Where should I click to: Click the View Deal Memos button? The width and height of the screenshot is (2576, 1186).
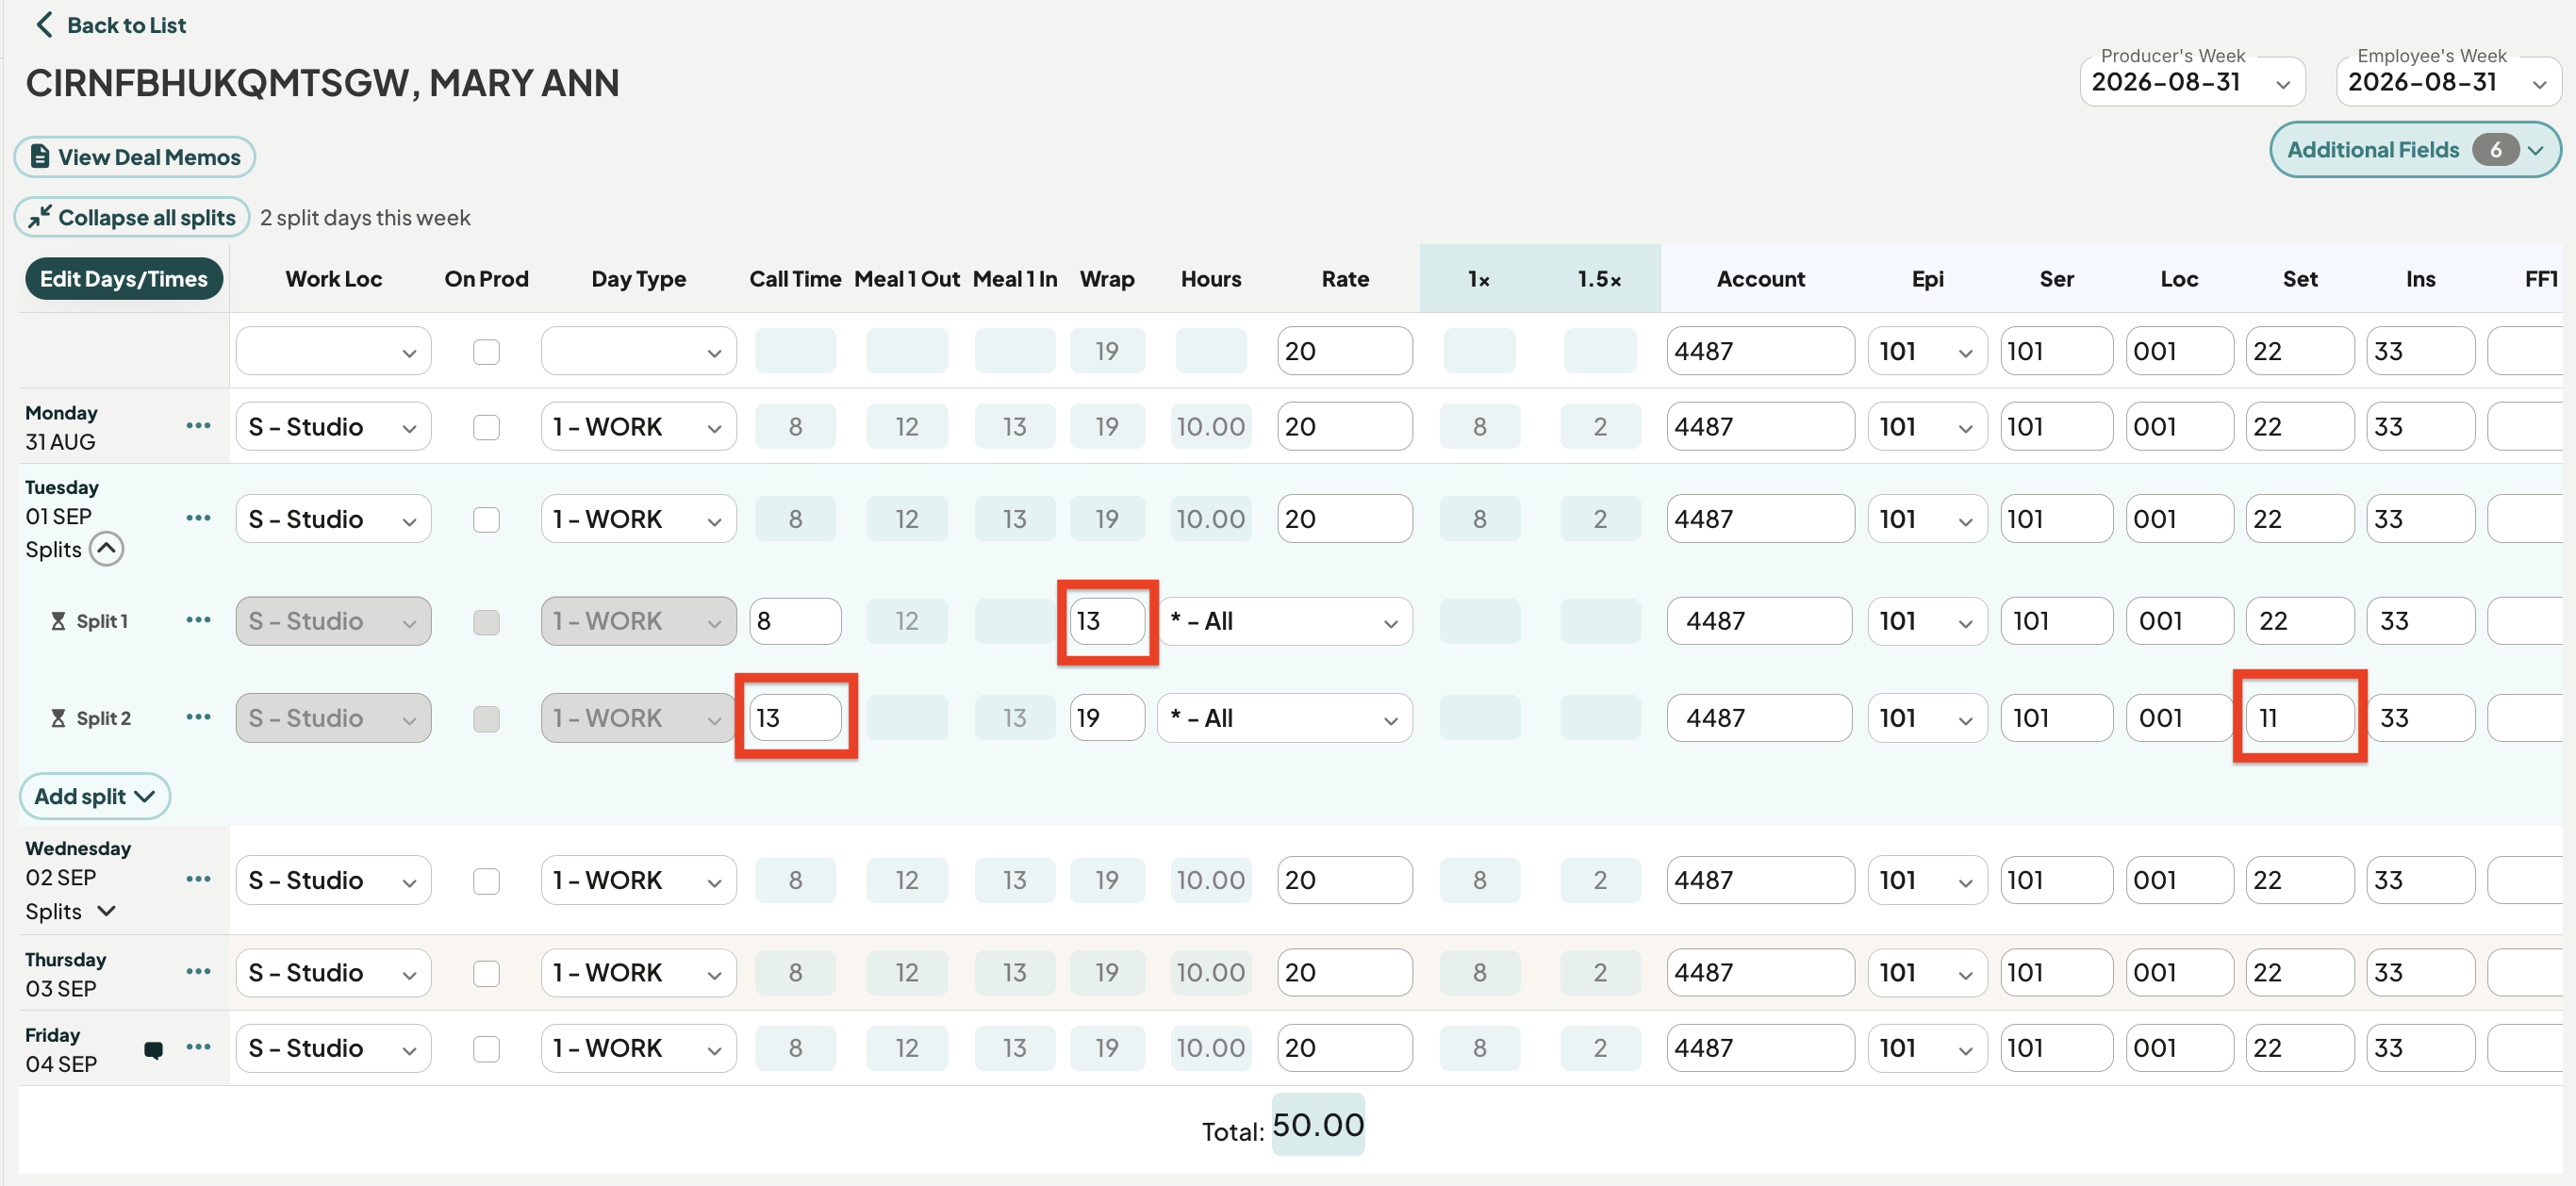135,156
